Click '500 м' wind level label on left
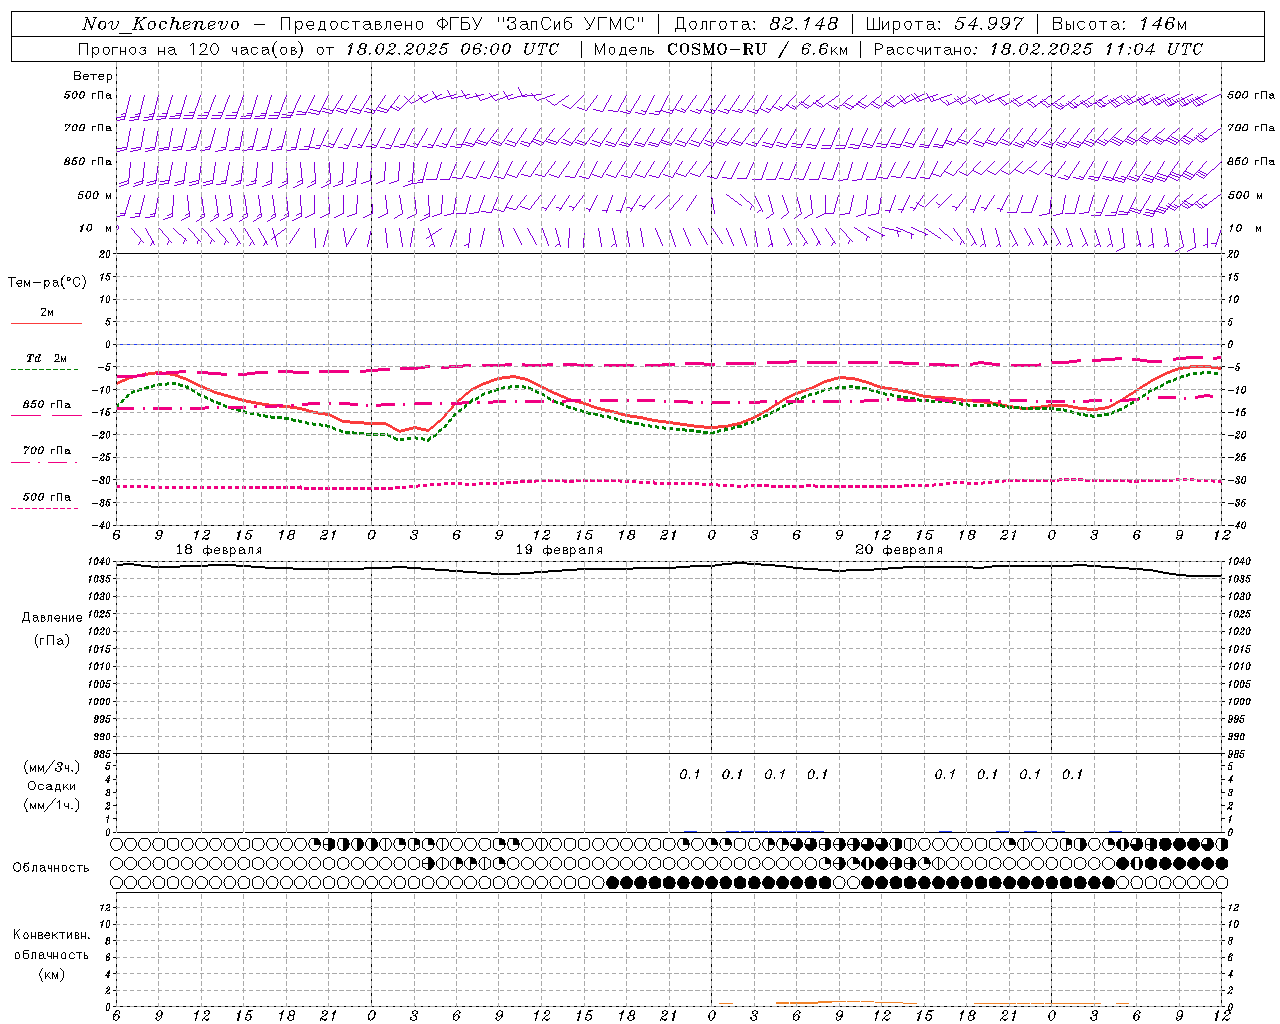The image size is (1280, 1024). tap(95, 195)
